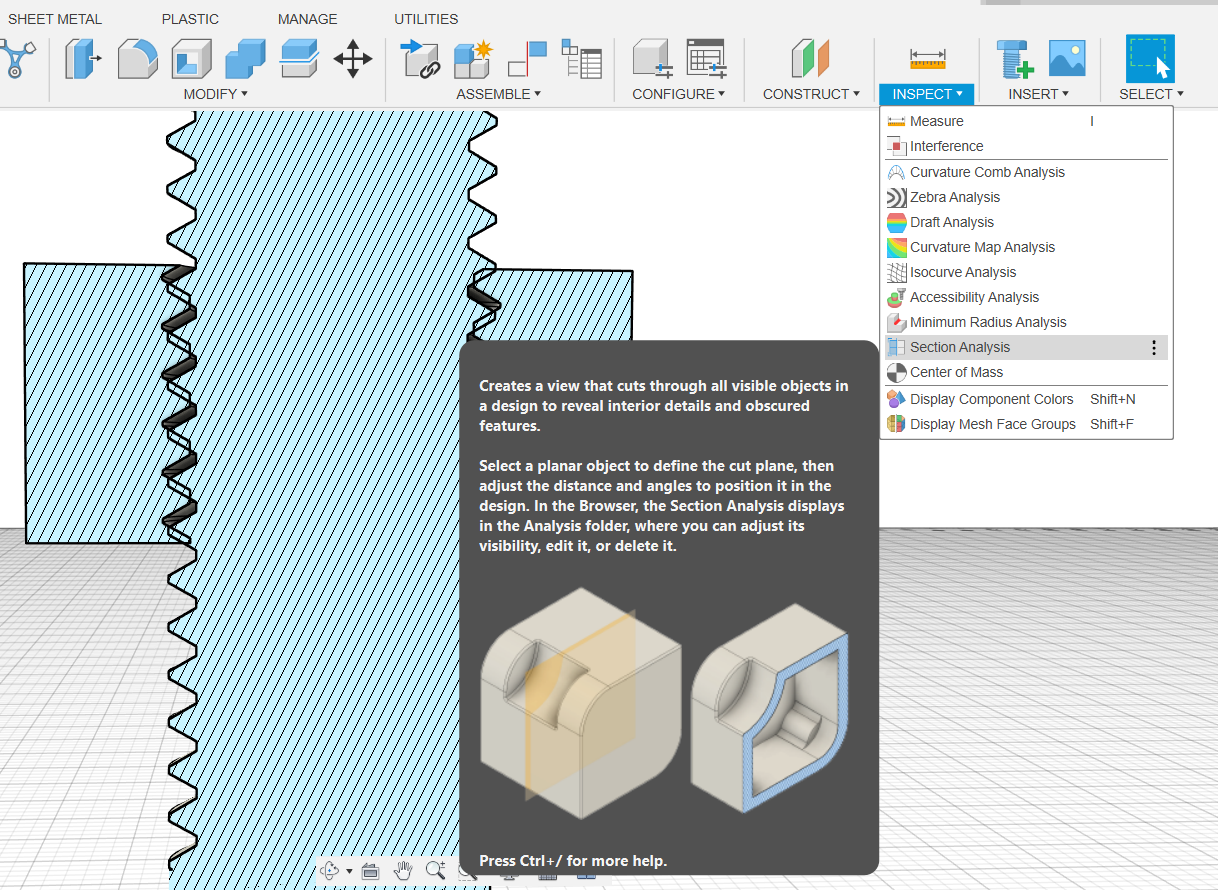This screenshot has width=1218, height=890.
Task: Open the SHEET METAL tab
Action: (x=55, y=19)
